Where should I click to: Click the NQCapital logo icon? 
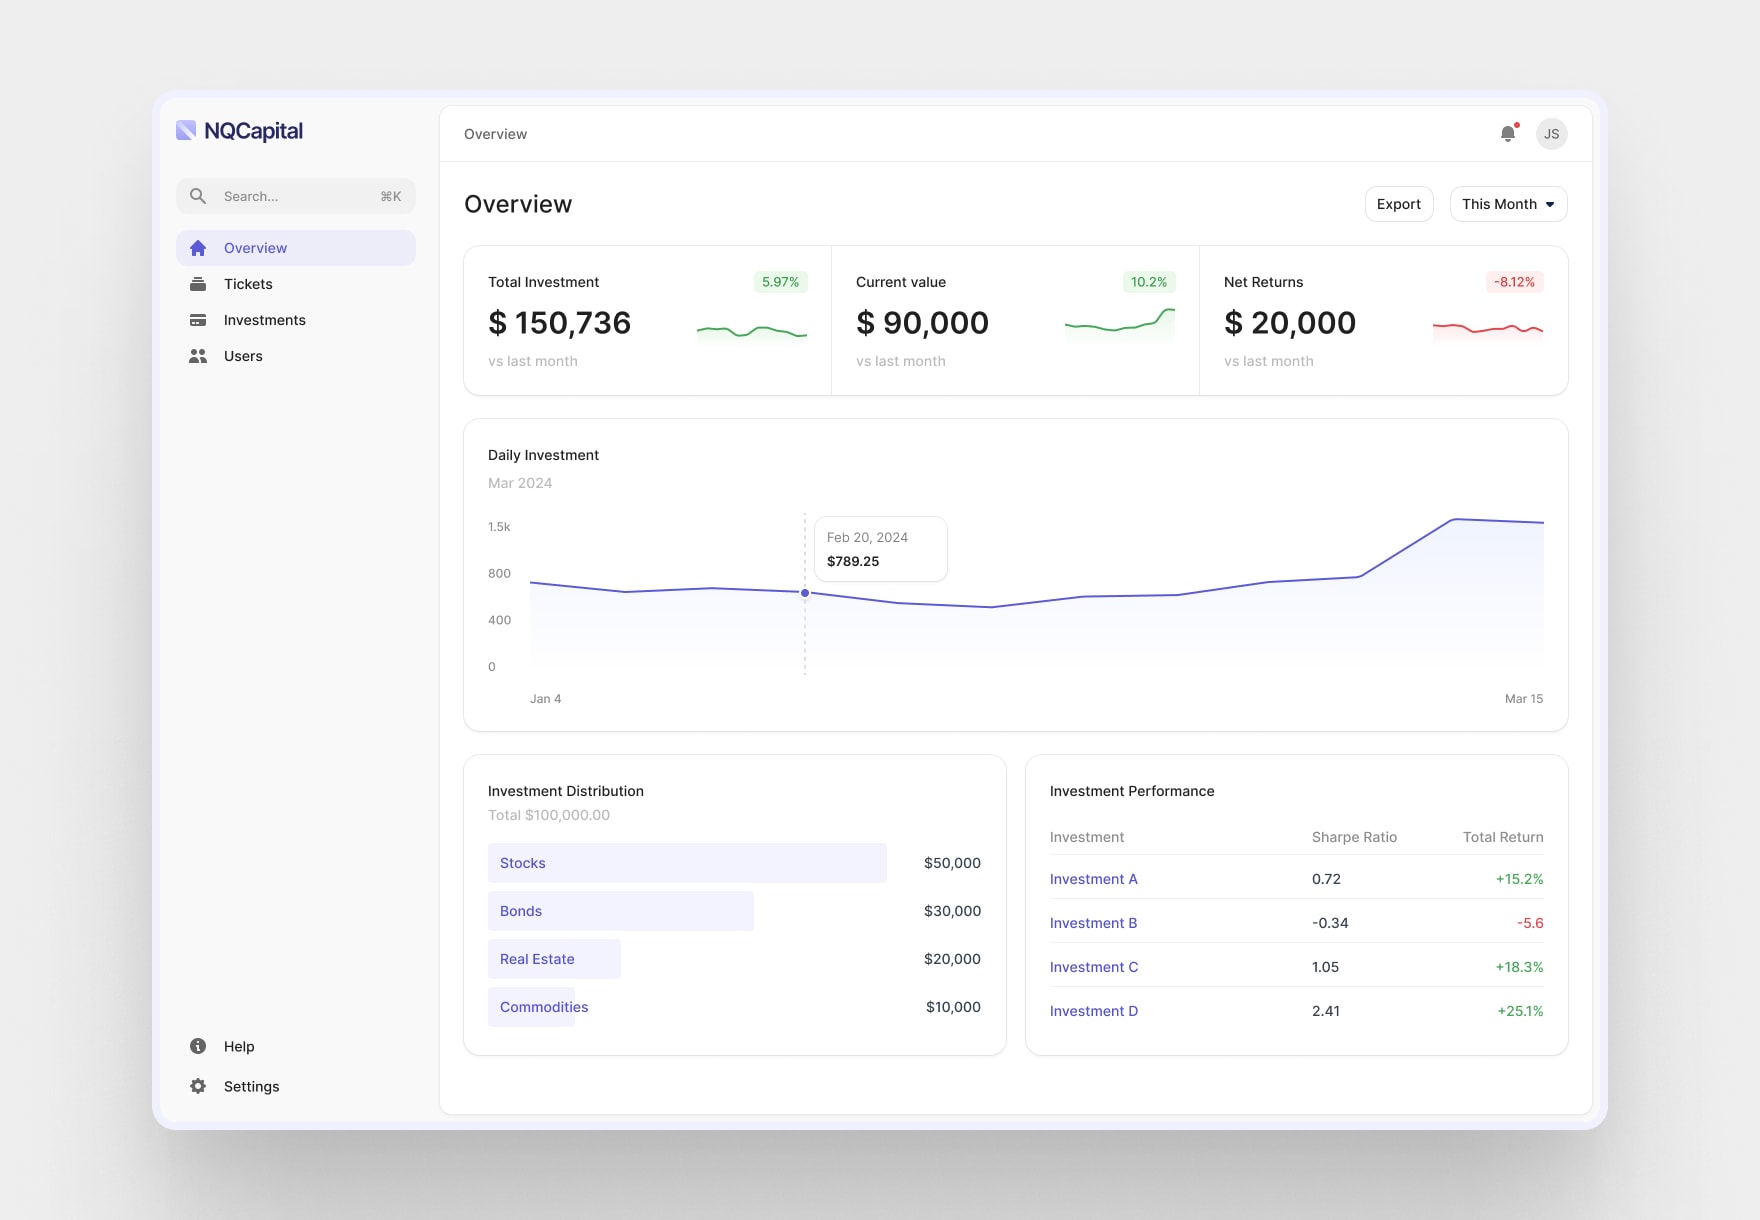pos(186,130)
